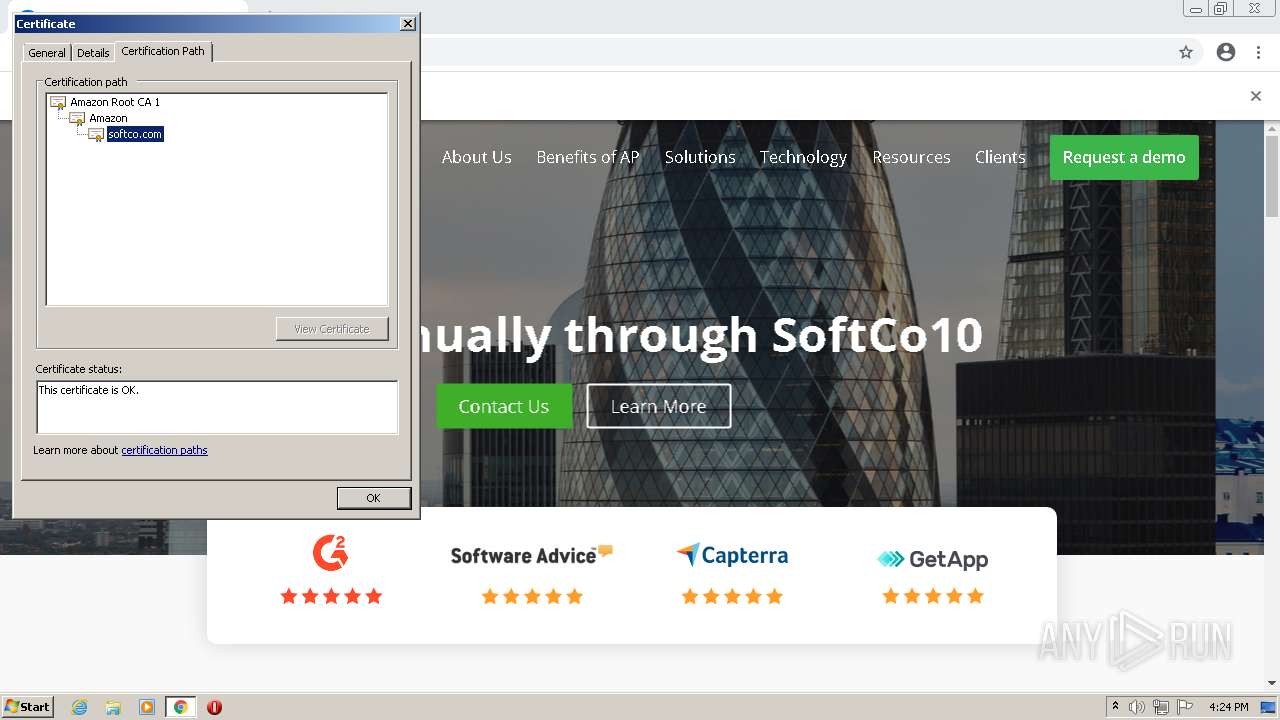The height and width of the screenshot is (720, 1280).
Task: Maximize the Chrome browser window
Action: tap(1221, 9)
